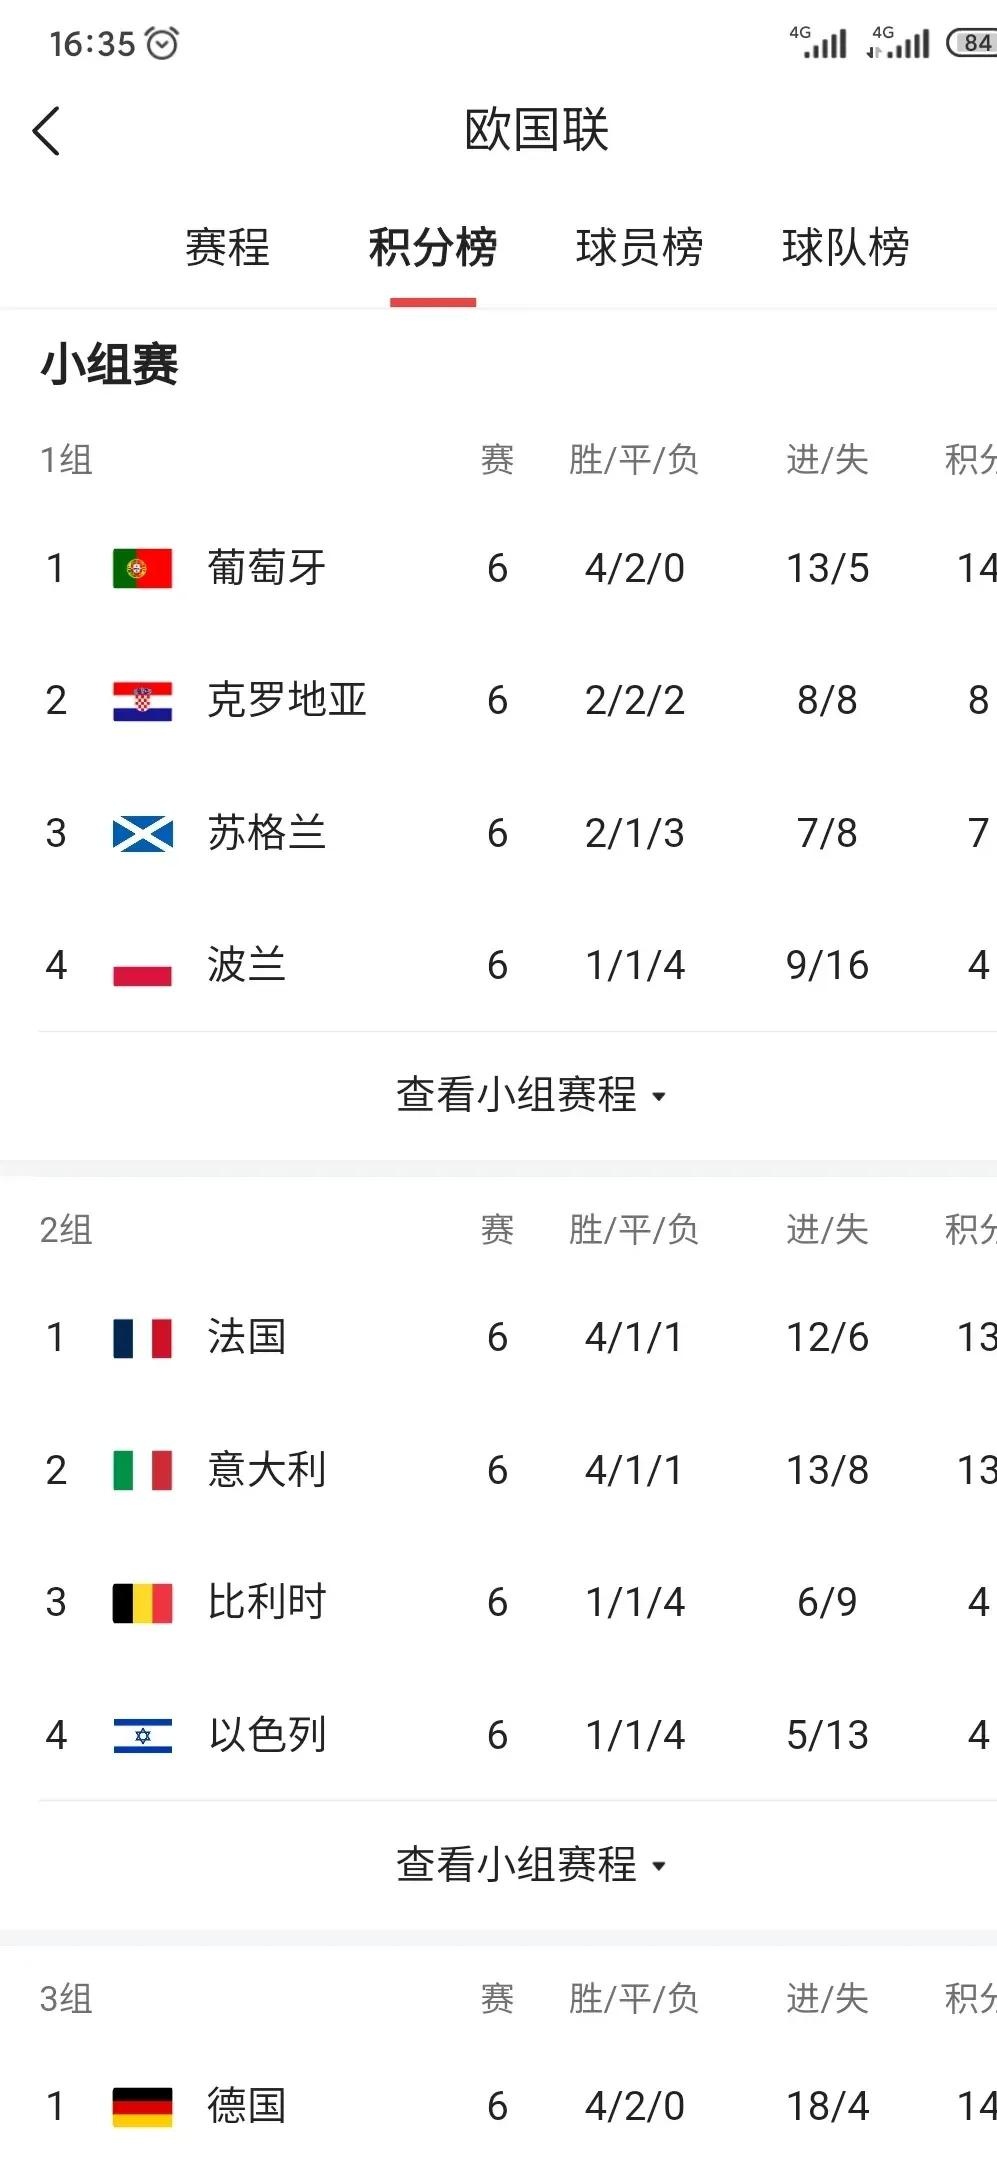Open the dropdown arrow beside 查看小组赛程
Screen dimensions: 997x2169
pos(659,1097)
